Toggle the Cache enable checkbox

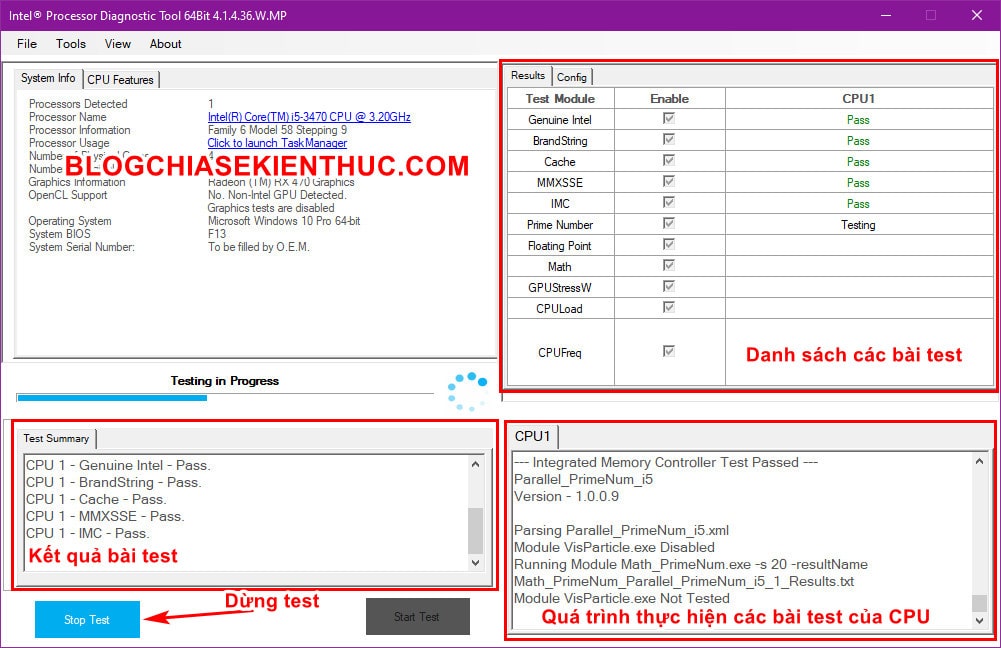pos(669,160)
